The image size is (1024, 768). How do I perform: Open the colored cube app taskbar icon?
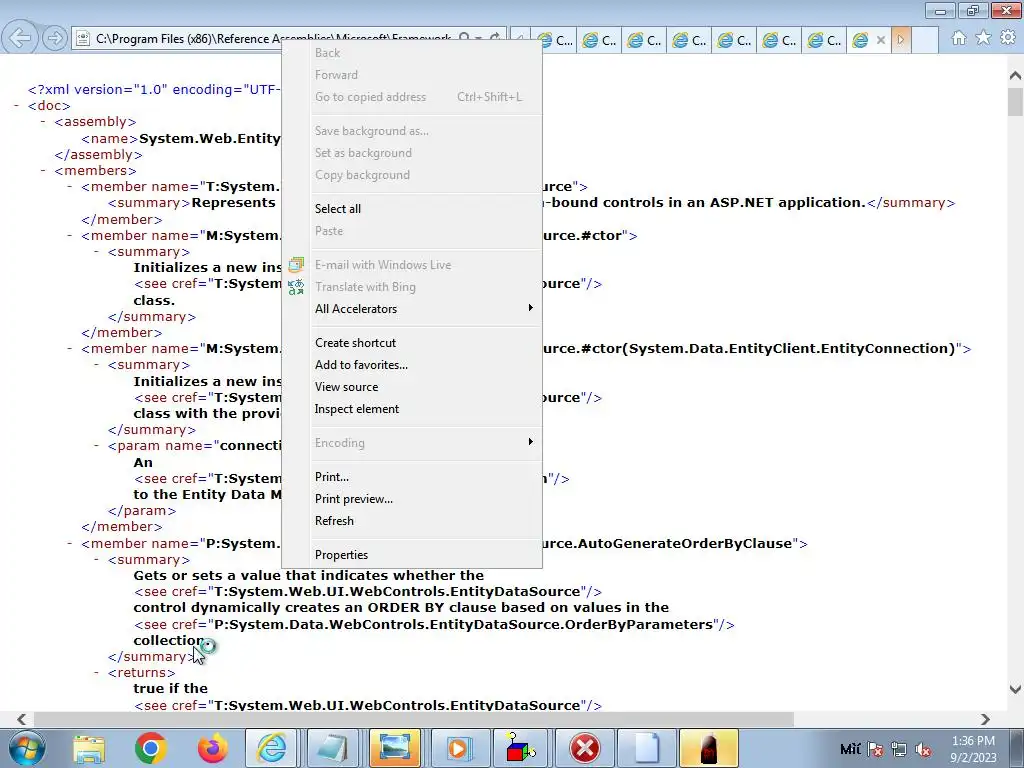pos(519,748)
